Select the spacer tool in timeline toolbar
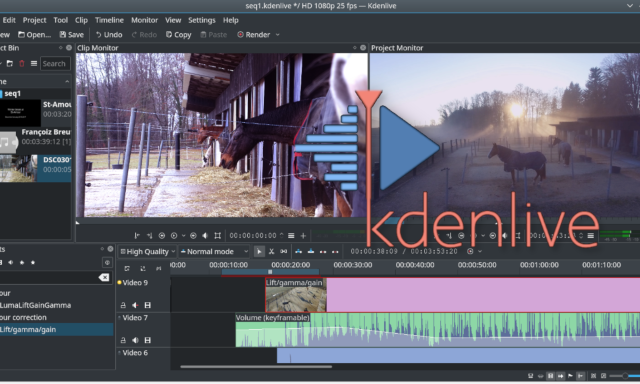The image size is (640, 384). click(x=284, y=251)
